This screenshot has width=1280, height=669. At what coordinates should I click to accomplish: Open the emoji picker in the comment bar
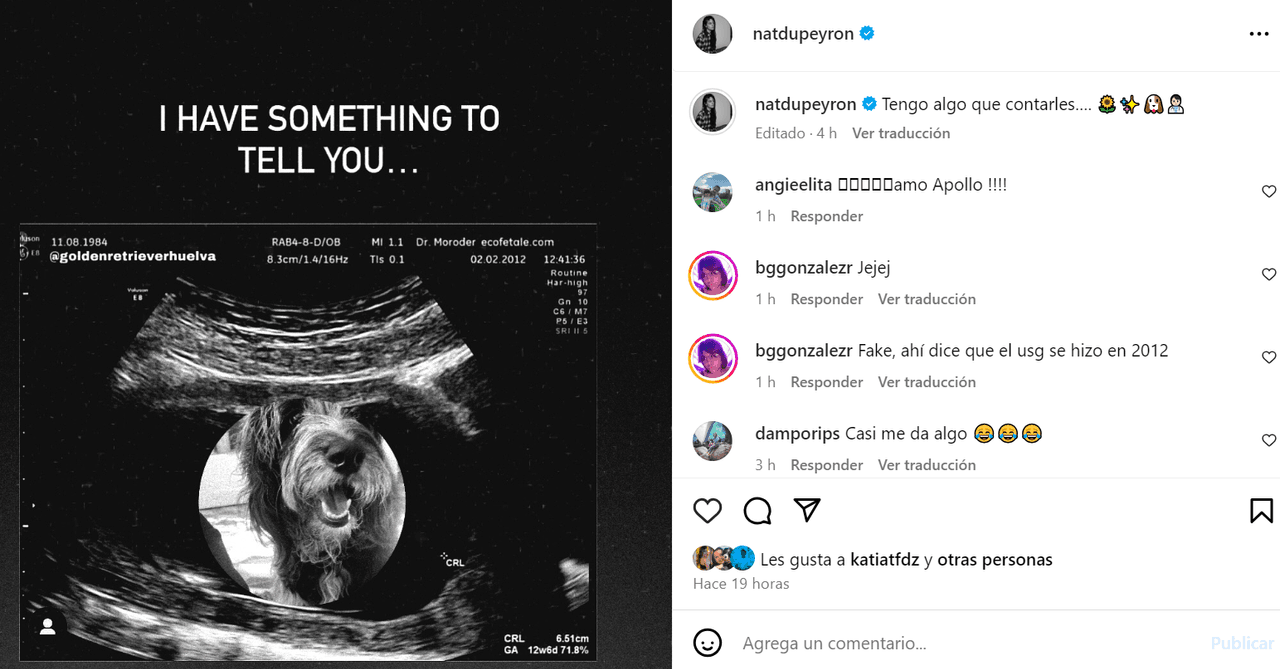pyautogui.click(x=707, y=643)
